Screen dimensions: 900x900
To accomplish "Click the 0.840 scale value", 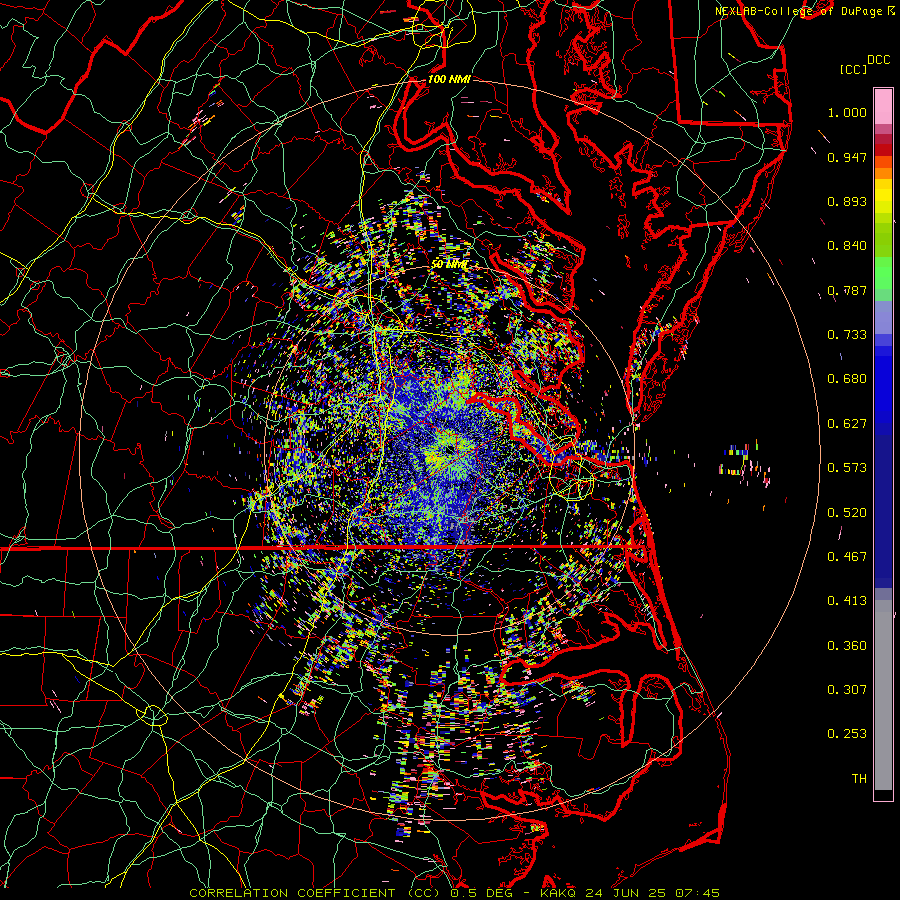I will click(x=847, y=246).
